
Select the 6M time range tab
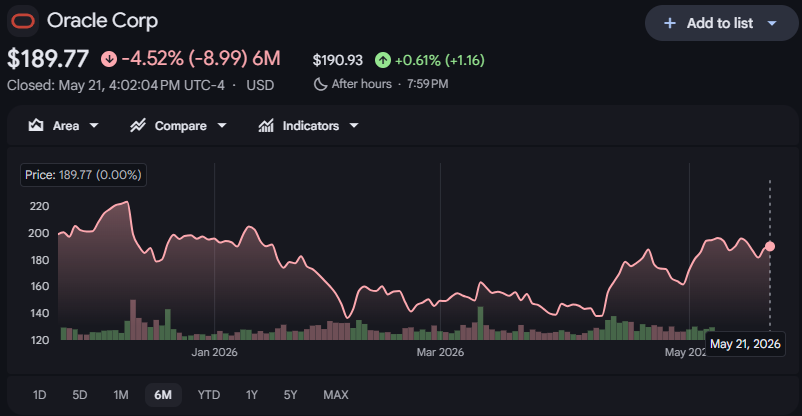pos(163,395)
